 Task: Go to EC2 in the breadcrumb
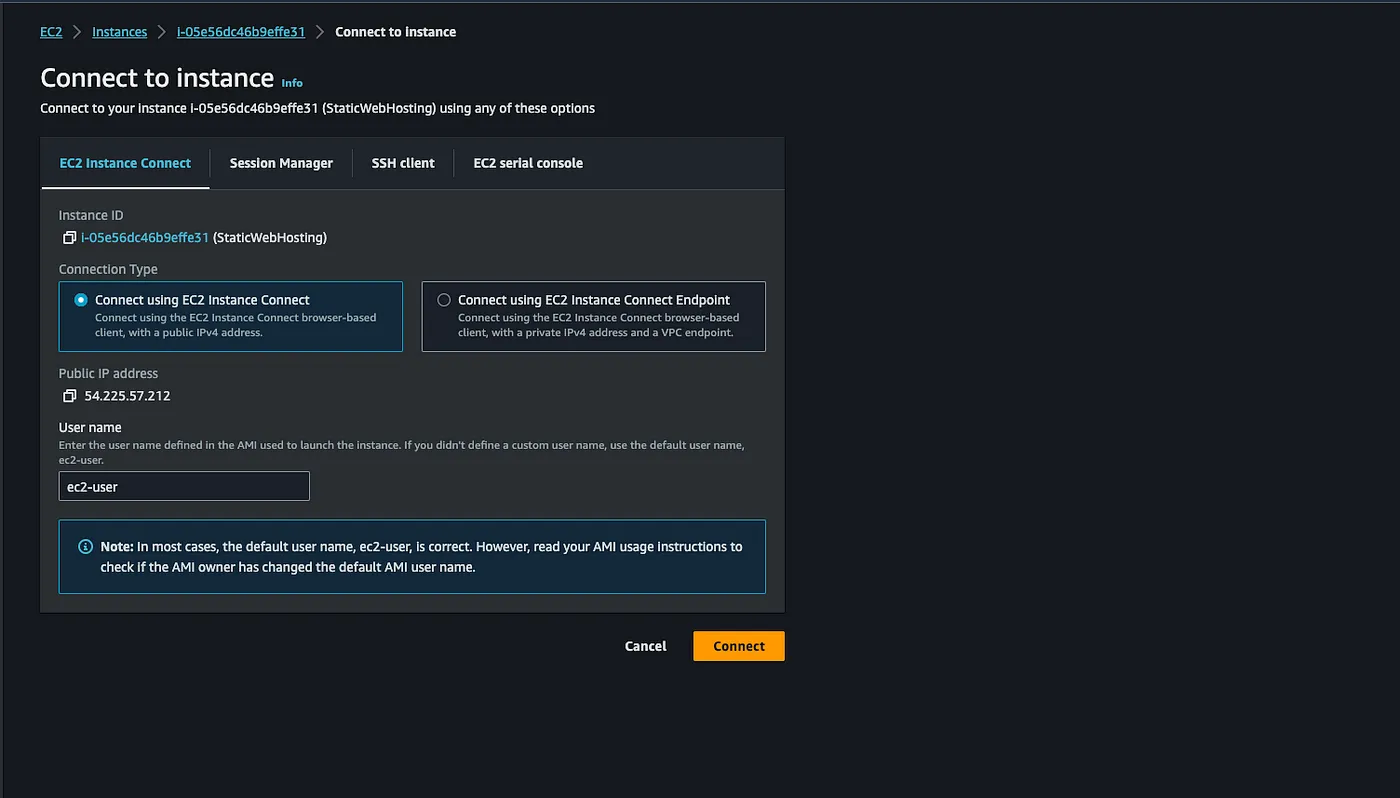(51, 32)
